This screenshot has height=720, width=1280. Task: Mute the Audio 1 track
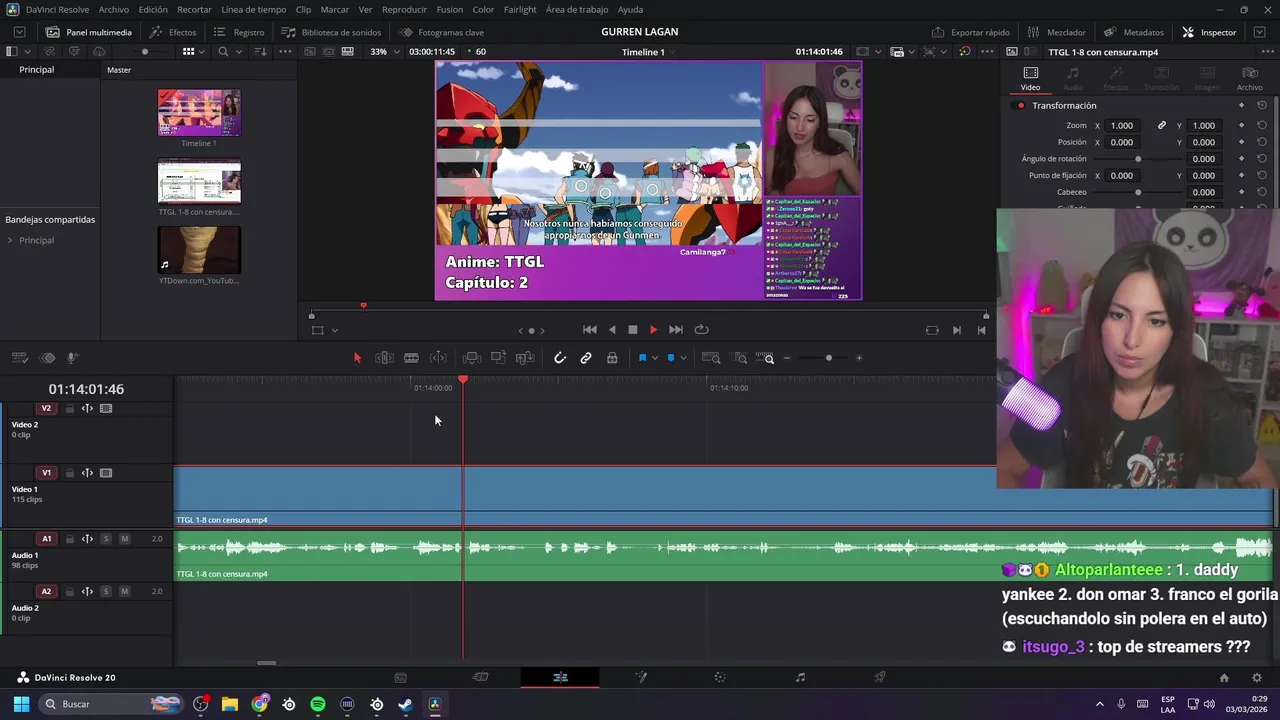pyautogui.click(x=124, y=539)
